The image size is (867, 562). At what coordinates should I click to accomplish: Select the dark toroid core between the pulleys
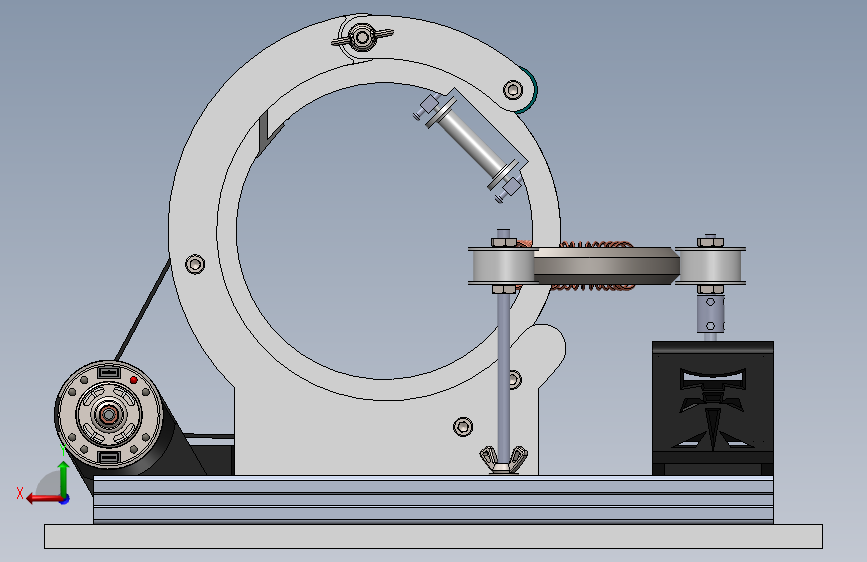(606, 266)
